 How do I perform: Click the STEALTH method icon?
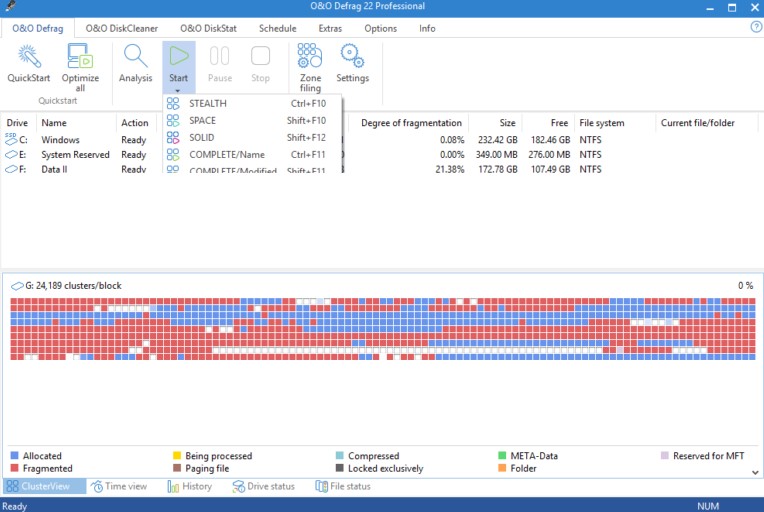click(173, 103)
